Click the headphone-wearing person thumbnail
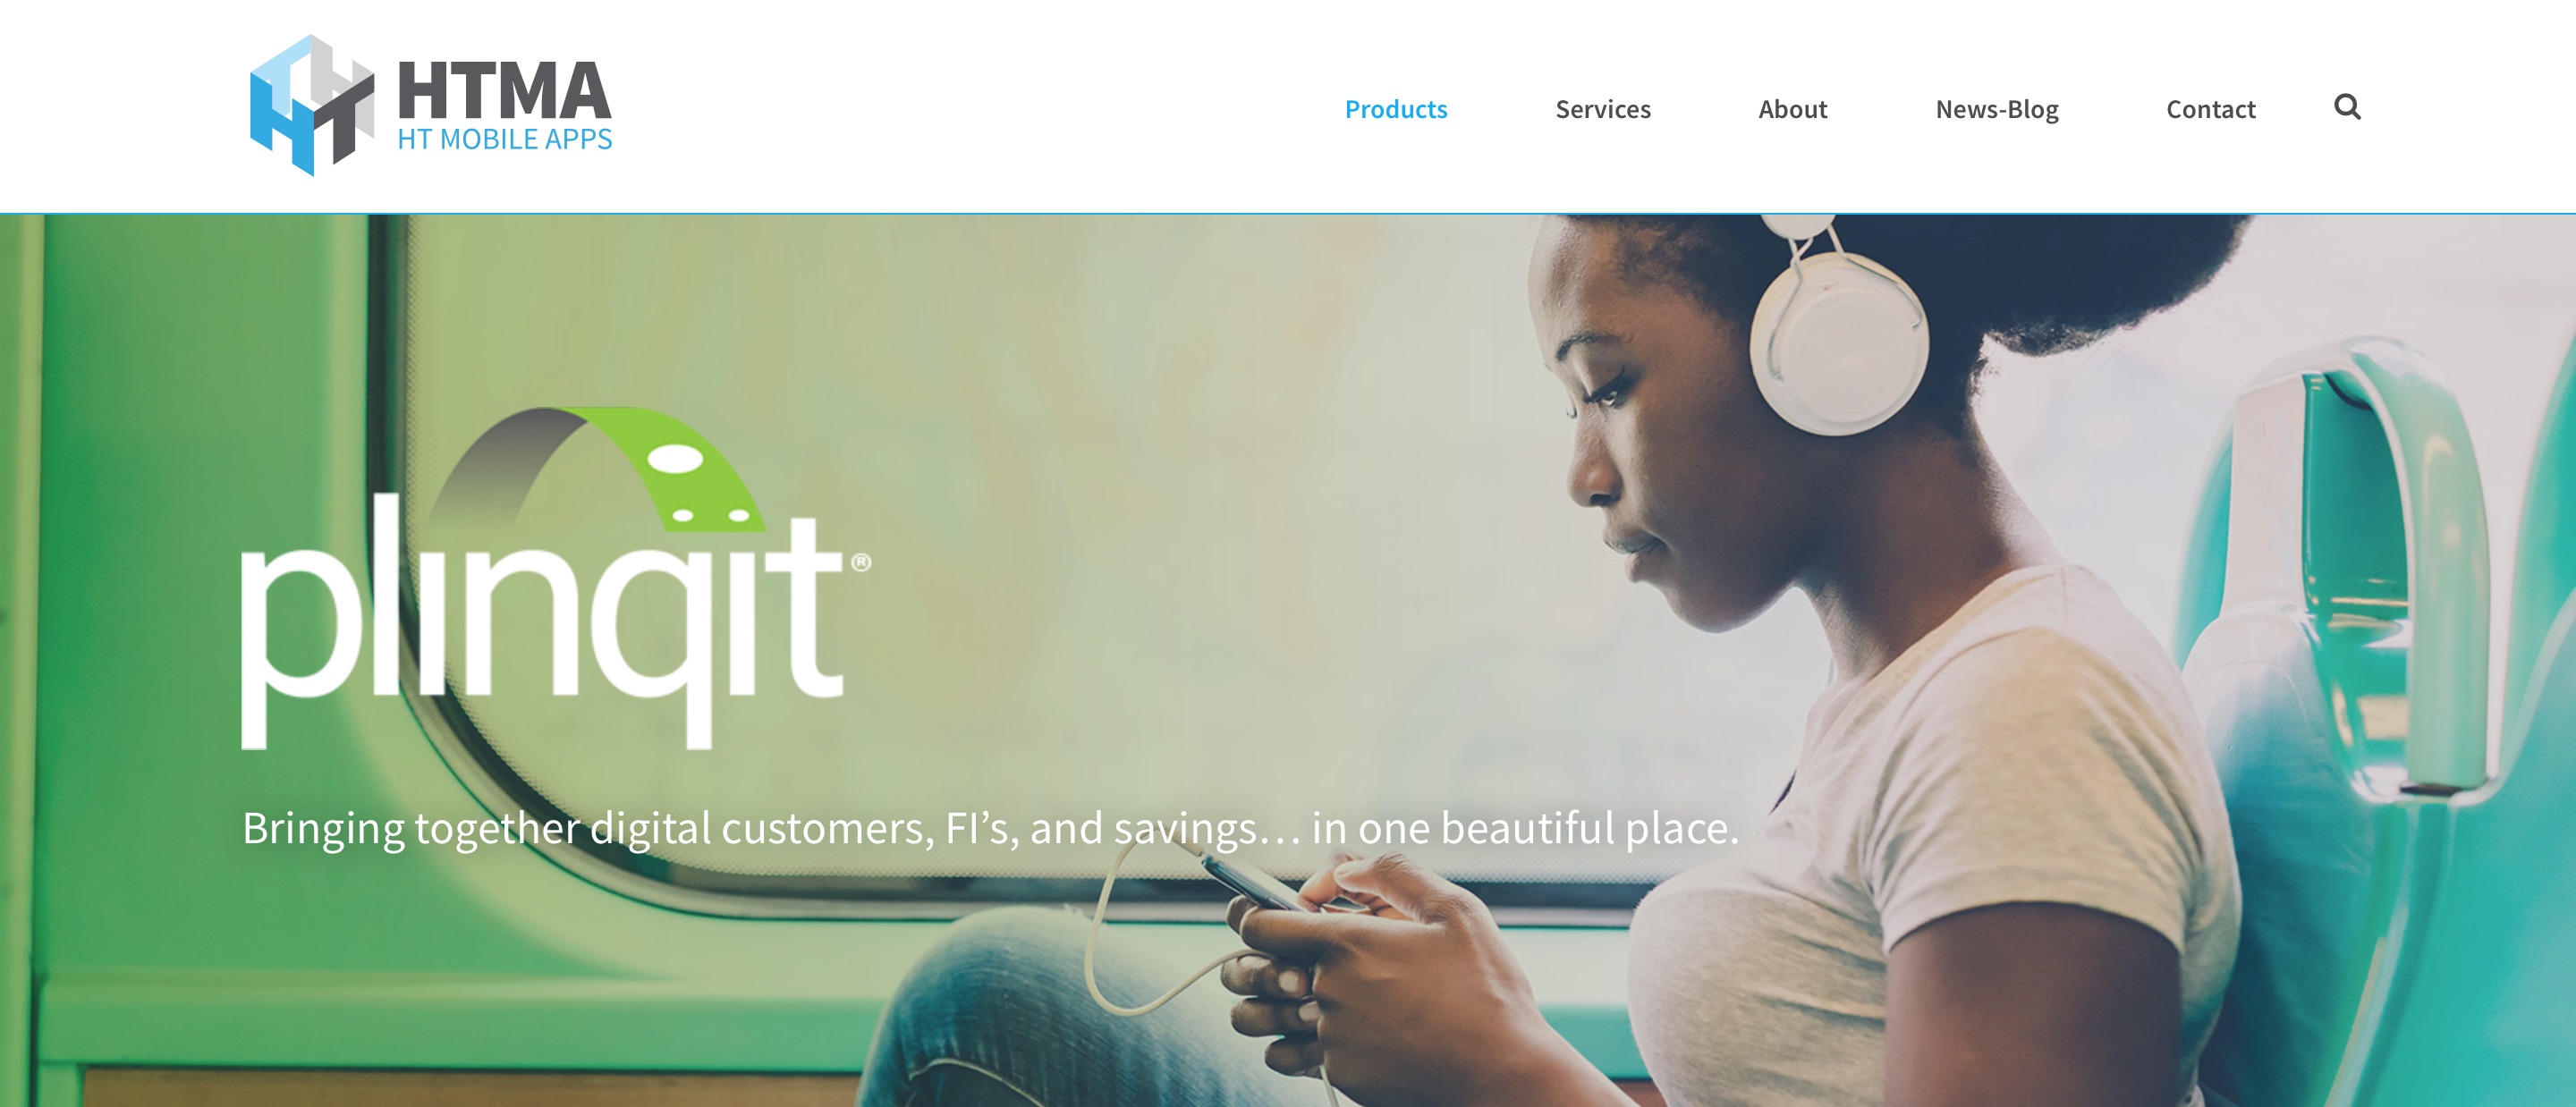Viewport: 2576px width, 1107px height. [x=1807, y=657]
